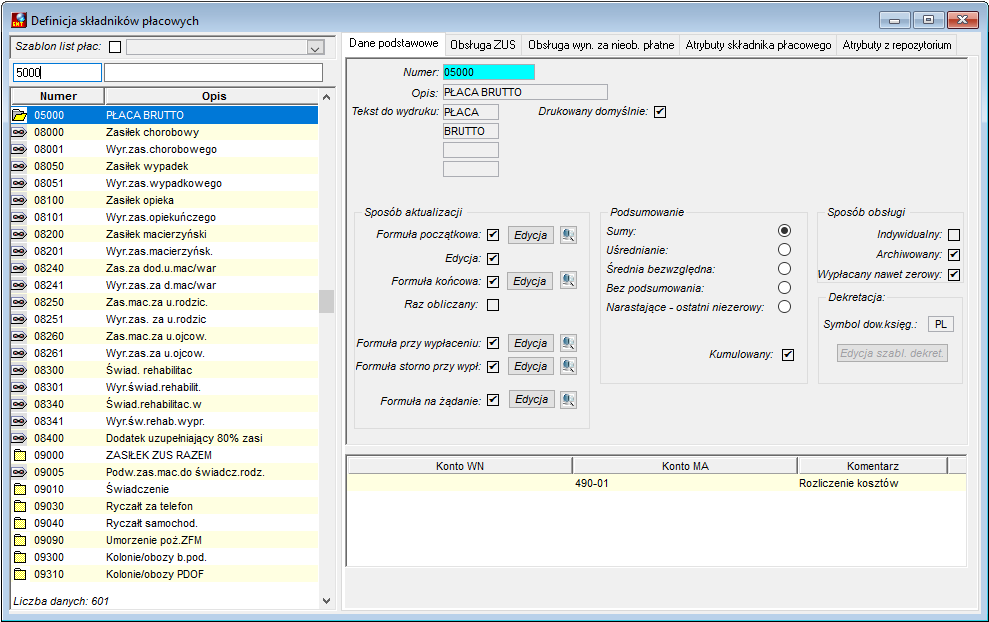This screenshot has width=989, height=622.
Task: Click the folder icon of 09030 Ryczałt za telefon
Action: pos(20,507)
